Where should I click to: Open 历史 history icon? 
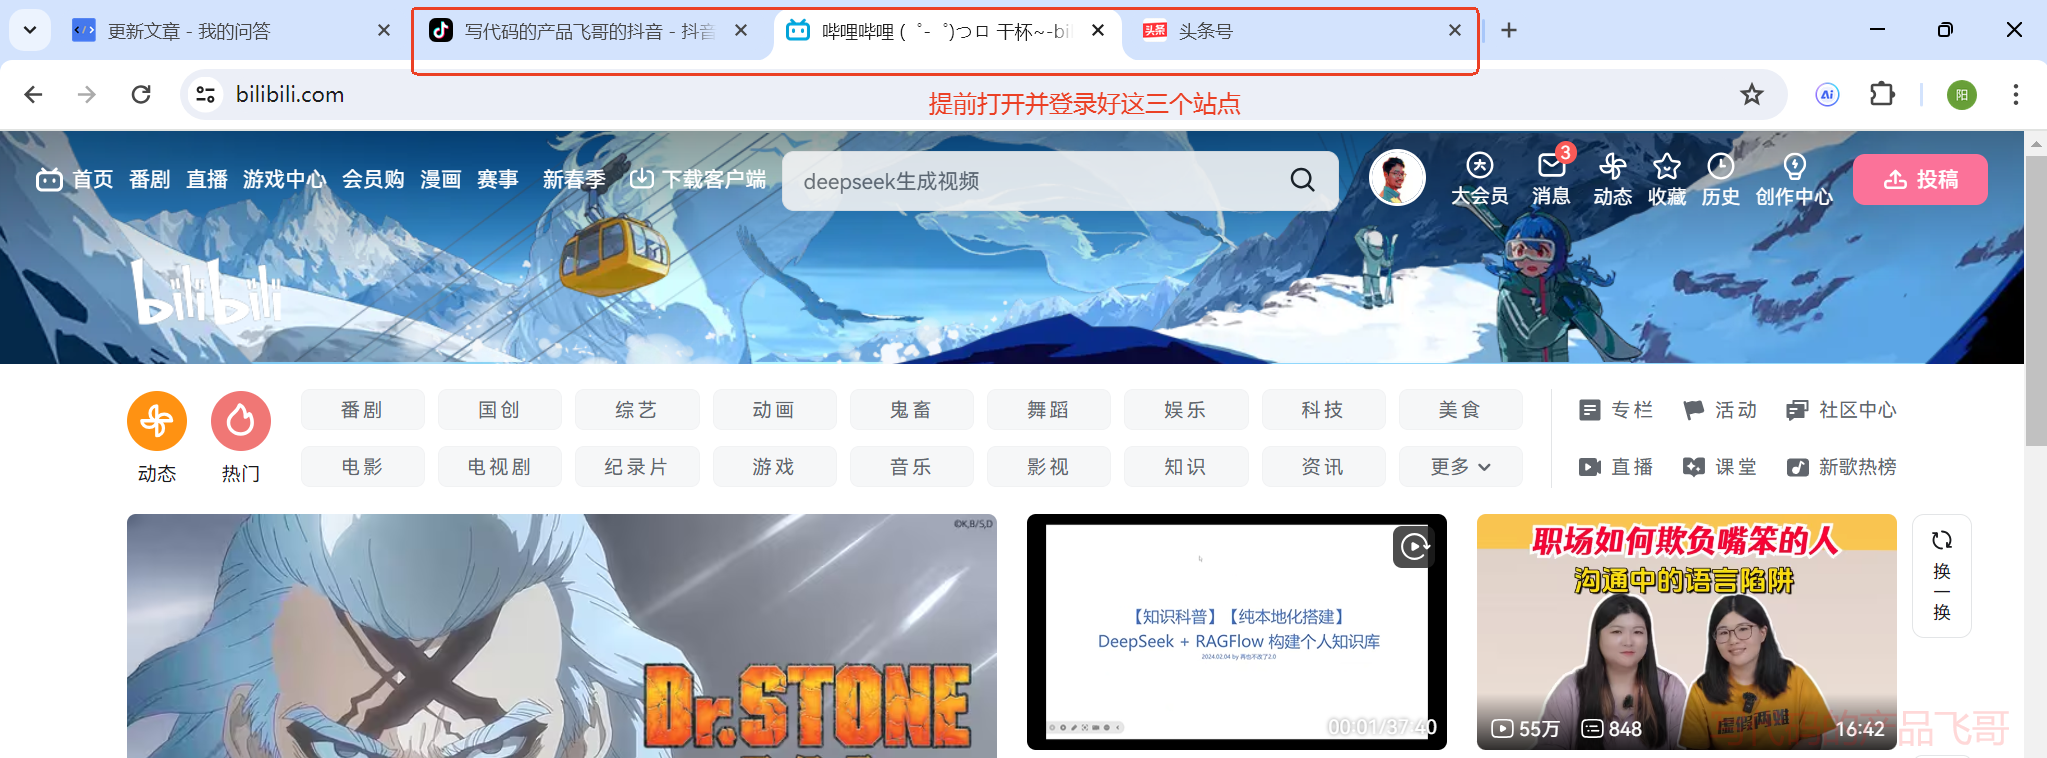coord(1721,179)
